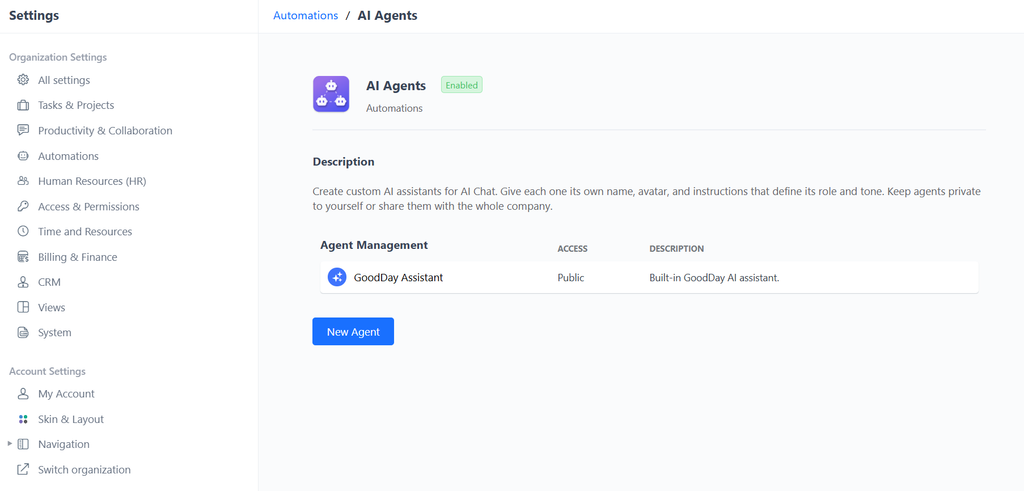The width and height of the screenshot is (1024, 491).
Task: Click the DESCRIPTION column header
Action: tap(677, 249)
